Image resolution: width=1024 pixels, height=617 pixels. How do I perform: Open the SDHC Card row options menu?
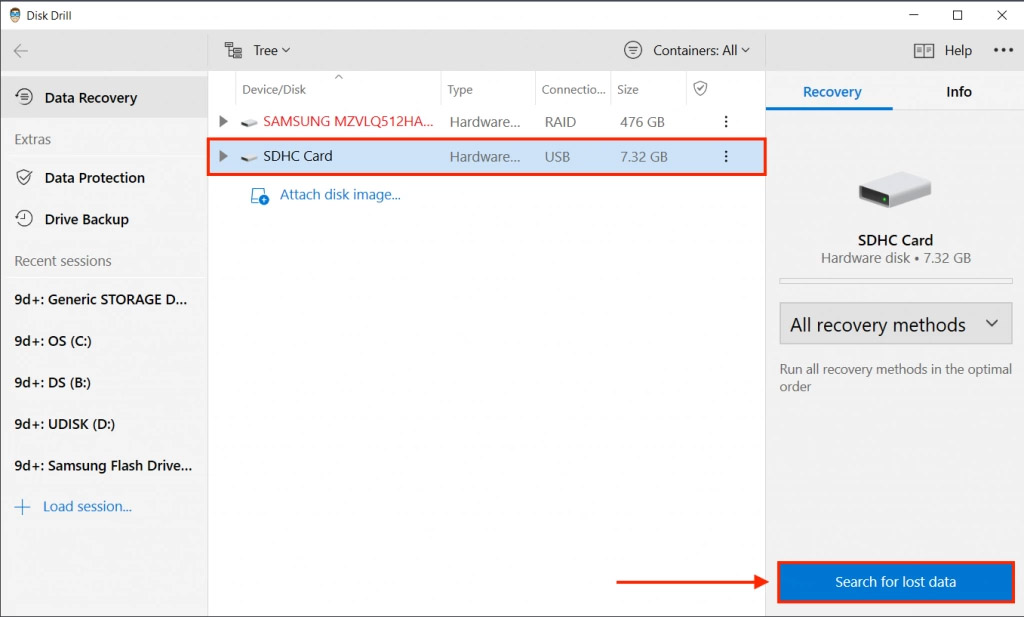coord(726,156)
